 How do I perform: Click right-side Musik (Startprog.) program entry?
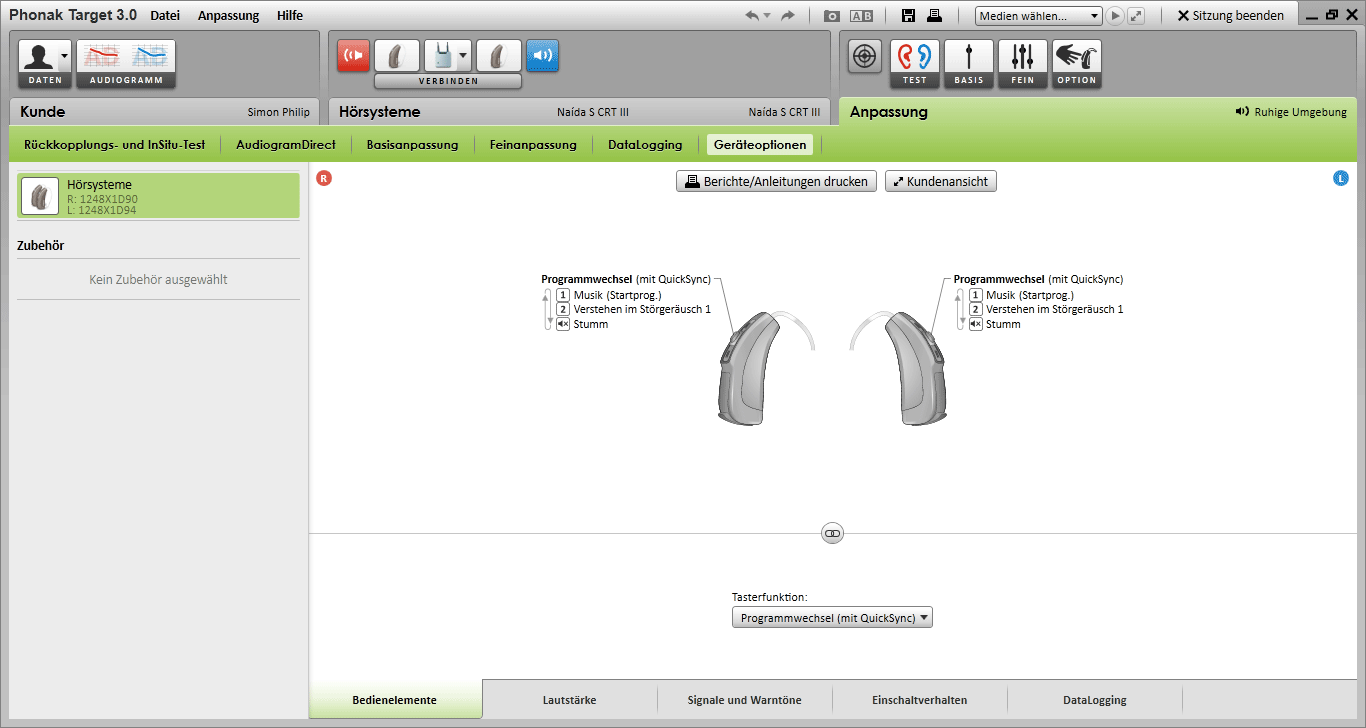(609, 295)
